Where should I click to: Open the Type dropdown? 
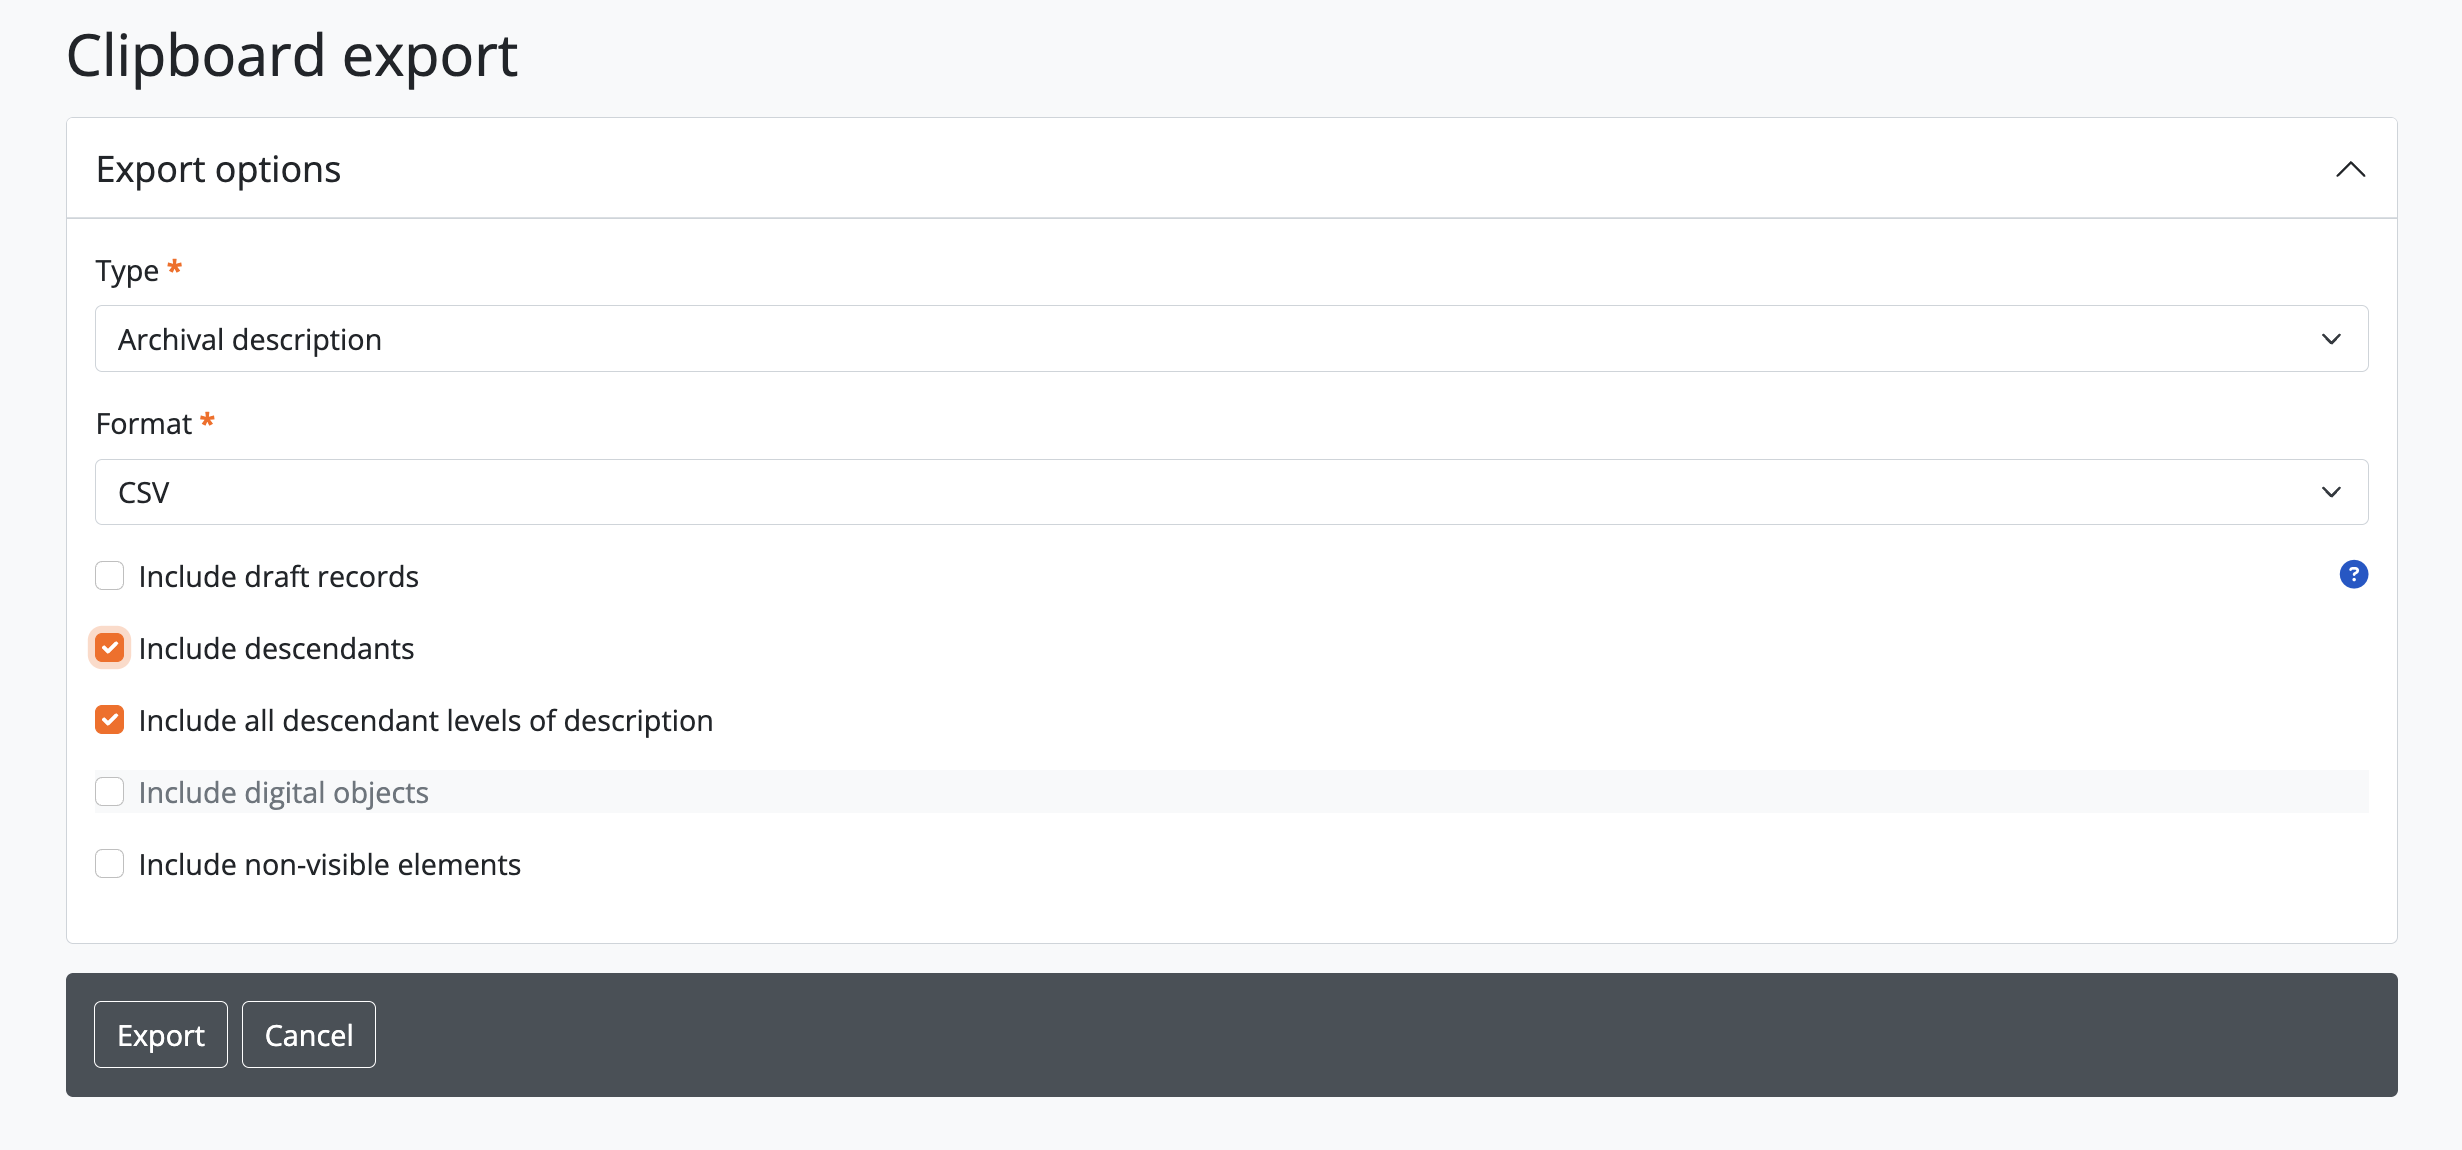pos(1230,339)
